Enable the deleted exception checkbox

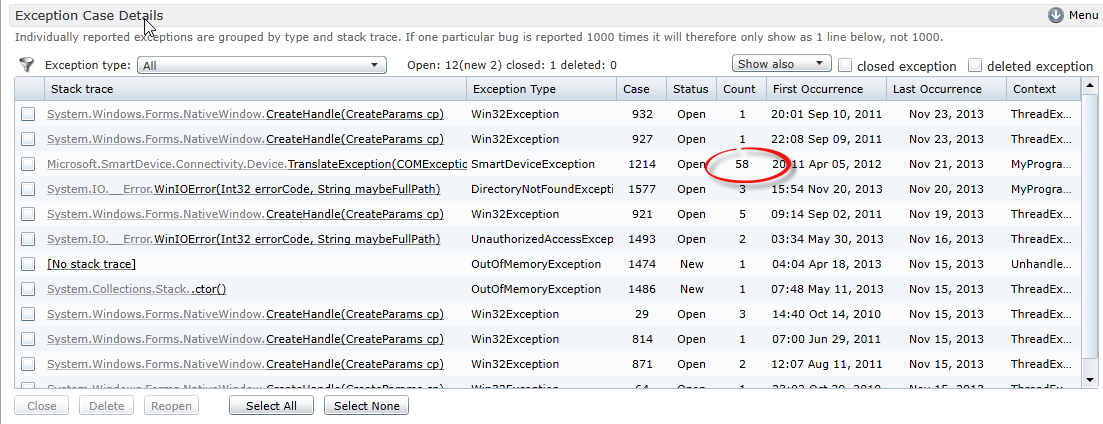click(975, 65)
